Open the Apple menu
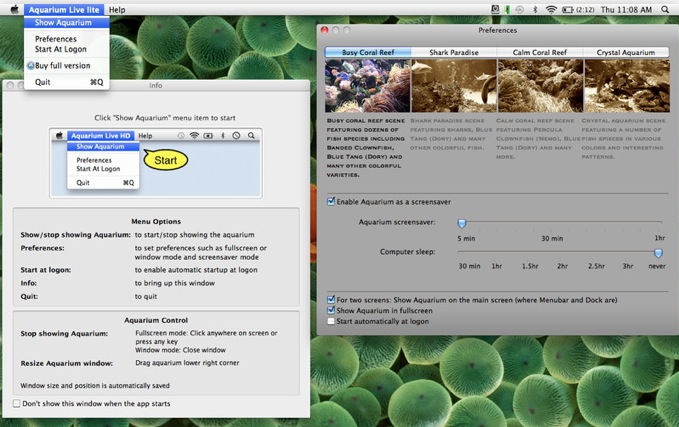Screen dimensions: 679x427 (x=11, y=9)
